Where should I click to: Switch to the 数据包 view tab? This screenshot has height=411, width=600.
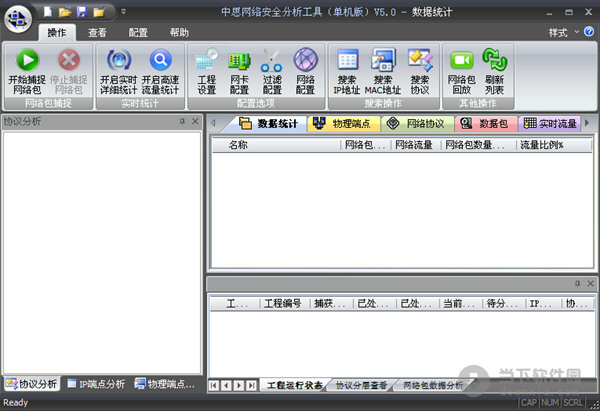tap(486, 124)
